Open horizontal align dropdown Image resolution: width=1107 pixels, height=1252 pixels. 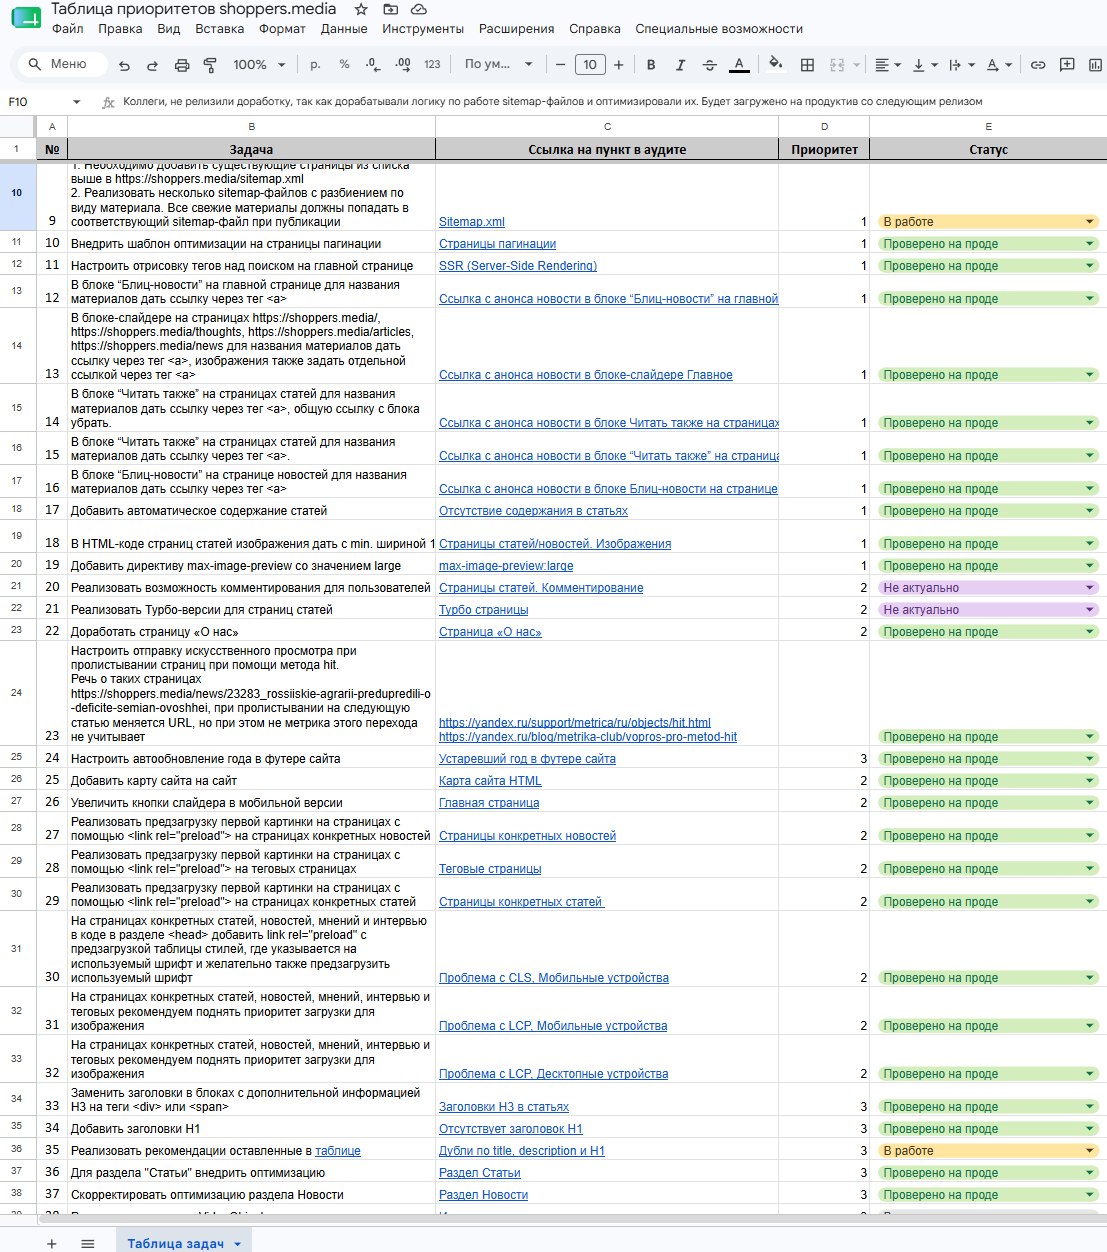(888, 65)
